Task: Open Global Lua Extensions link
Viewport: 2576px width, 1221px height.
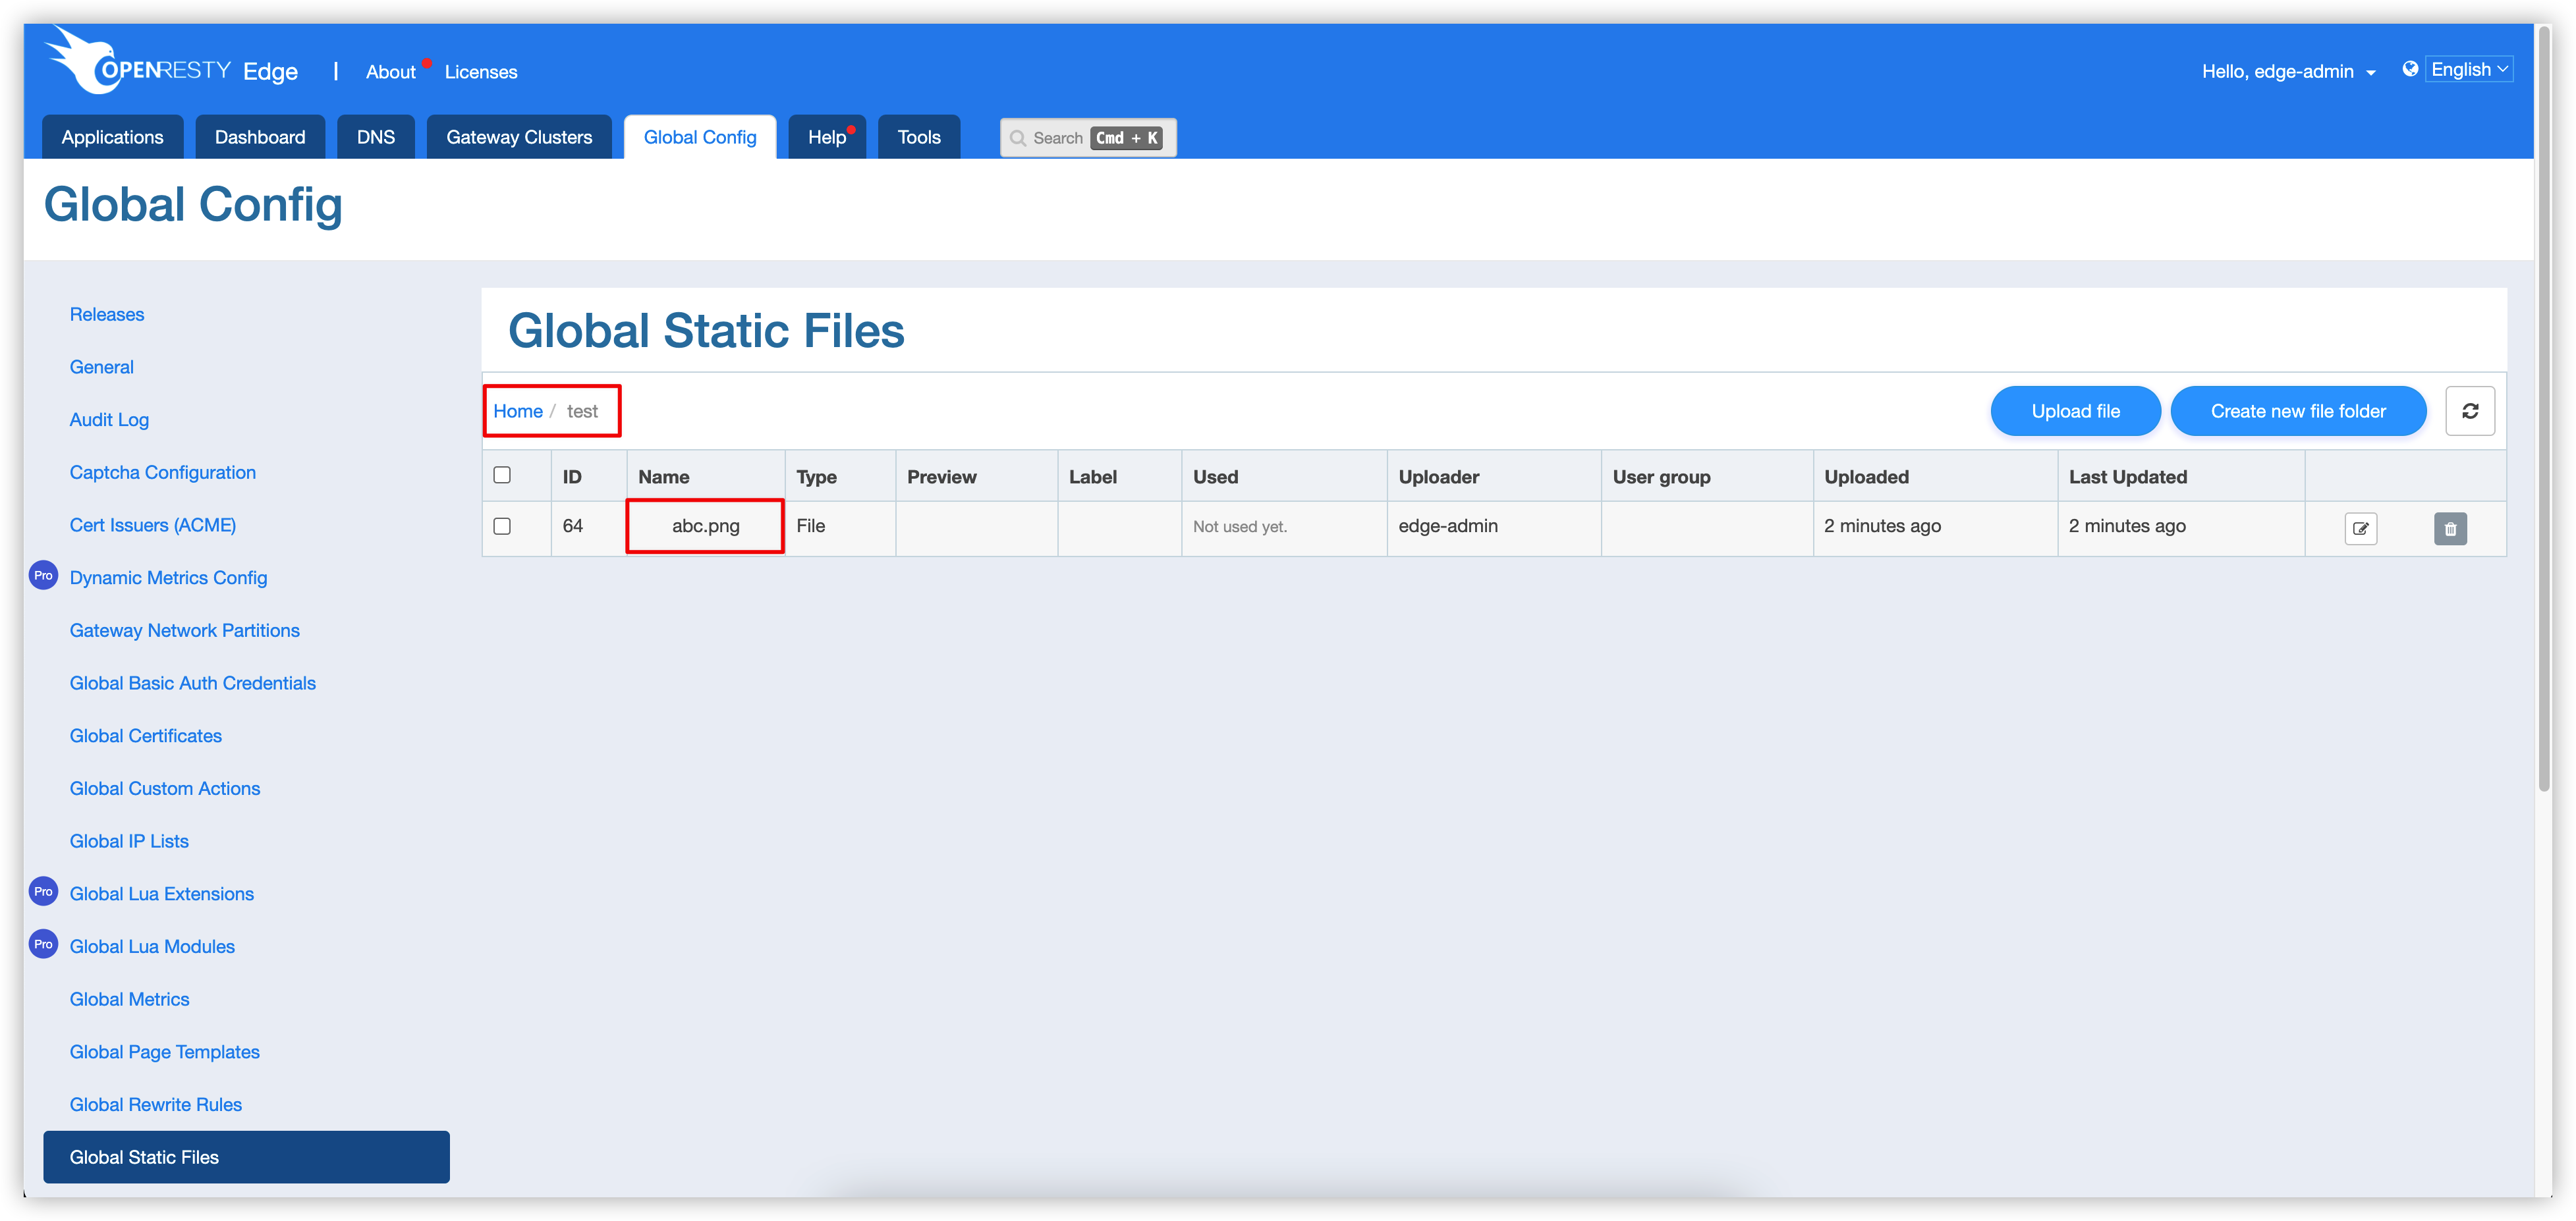Action: (x=162, y=894)
